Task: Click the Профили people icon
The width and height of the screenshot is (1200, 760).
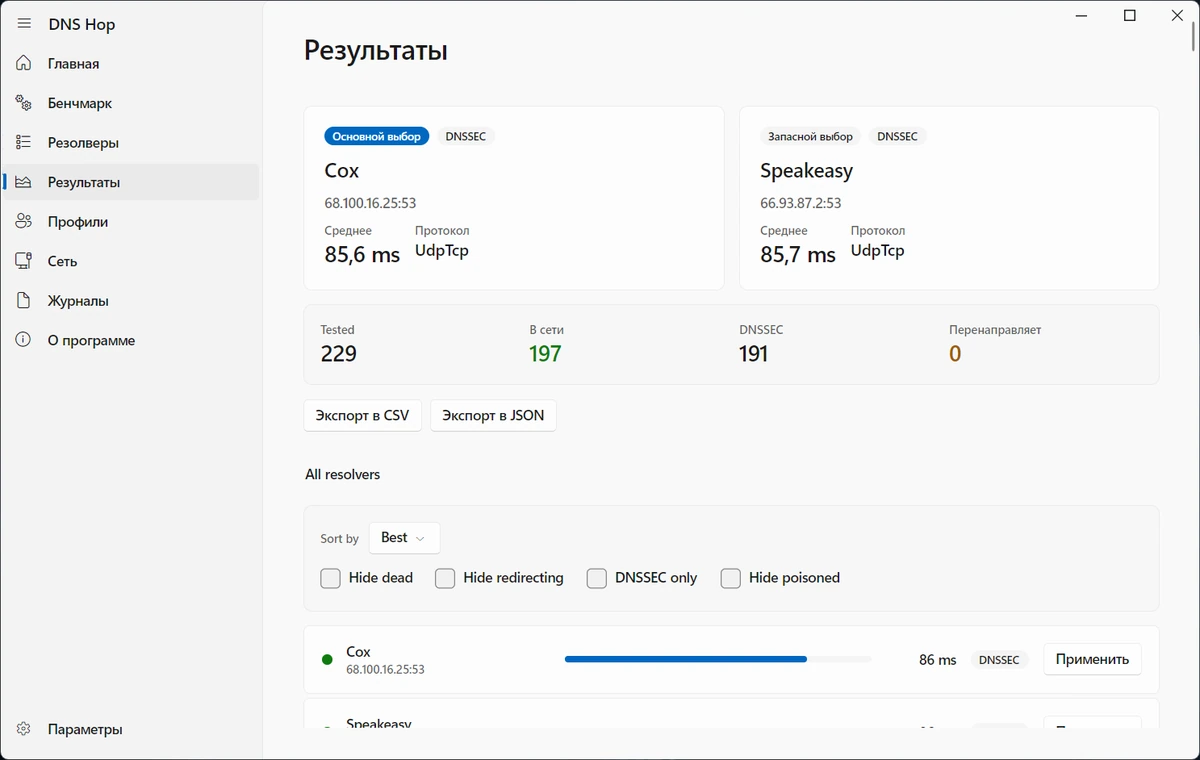Action: click(x=24, y=222)
